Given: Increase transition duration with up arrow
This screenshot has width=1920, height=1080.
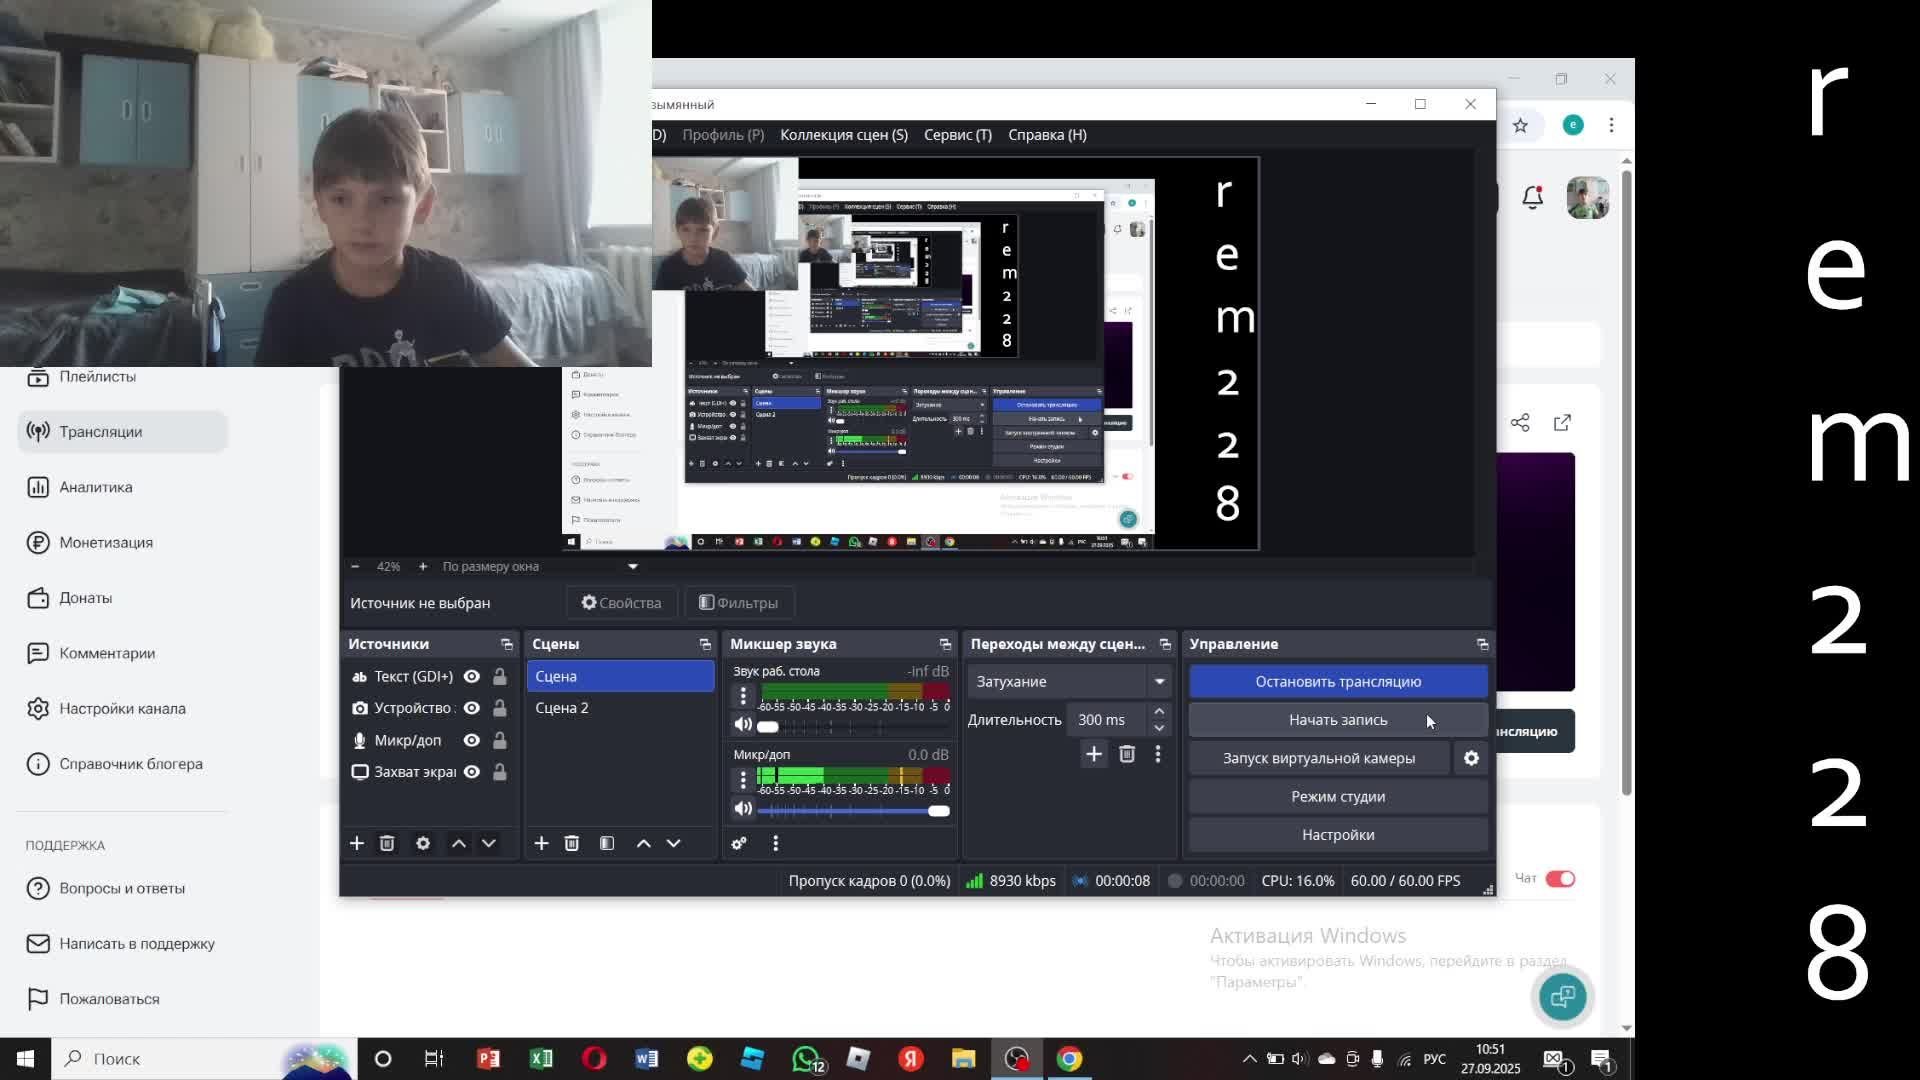Looking at the screenshot, I should [x=1159, y=712].
